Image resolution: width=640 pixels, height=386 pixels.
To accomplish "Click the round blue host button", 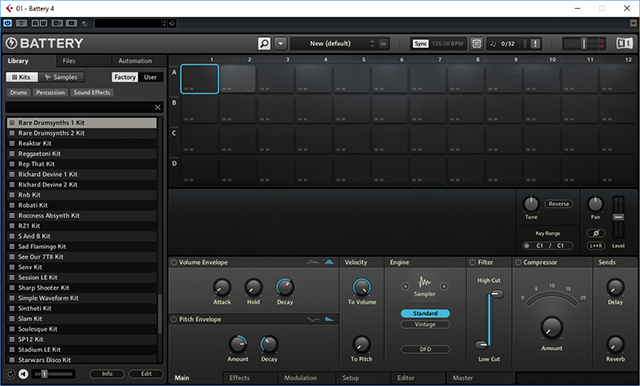I will (84, 24).
